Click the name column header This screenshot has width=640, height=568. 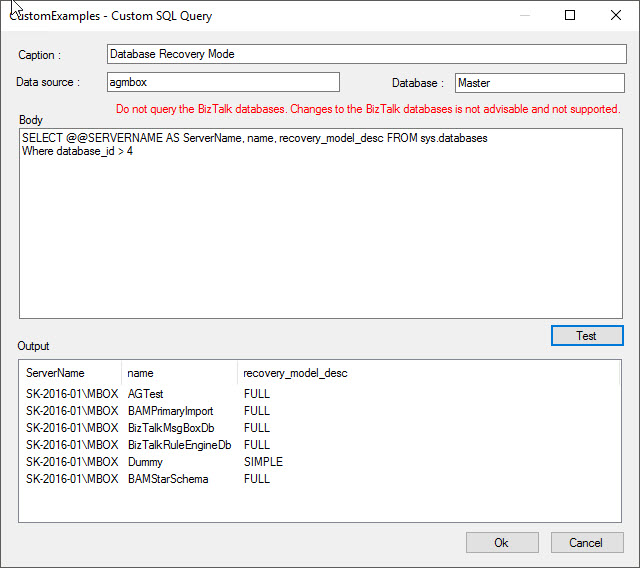141,373
